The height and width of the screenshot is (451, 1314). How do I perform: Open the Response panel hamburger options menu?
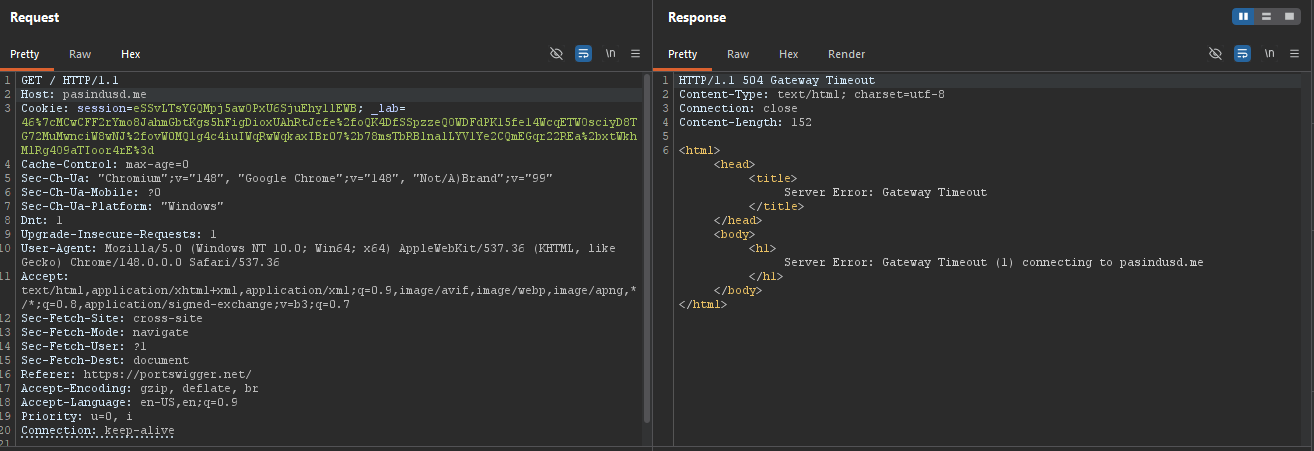[1294, 53]
